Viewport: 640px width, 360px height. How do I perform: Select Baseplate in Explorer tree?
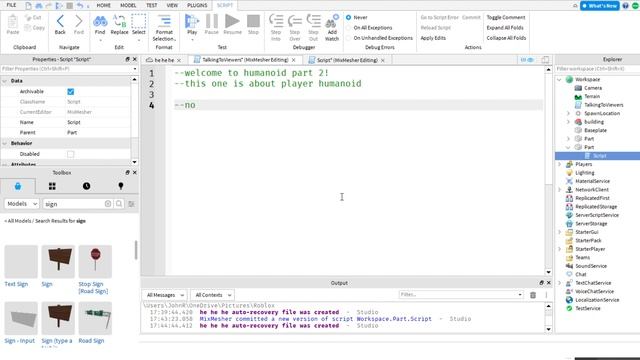(595, 130)
